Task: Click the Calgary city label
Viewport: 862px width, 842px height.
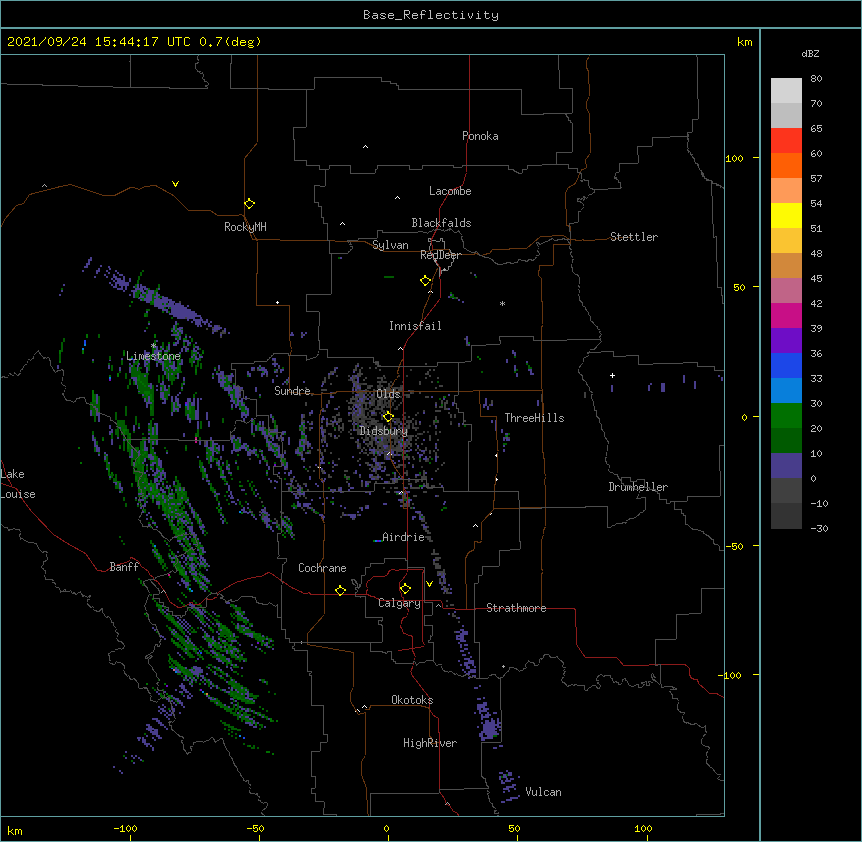Action: click(399, 603)
